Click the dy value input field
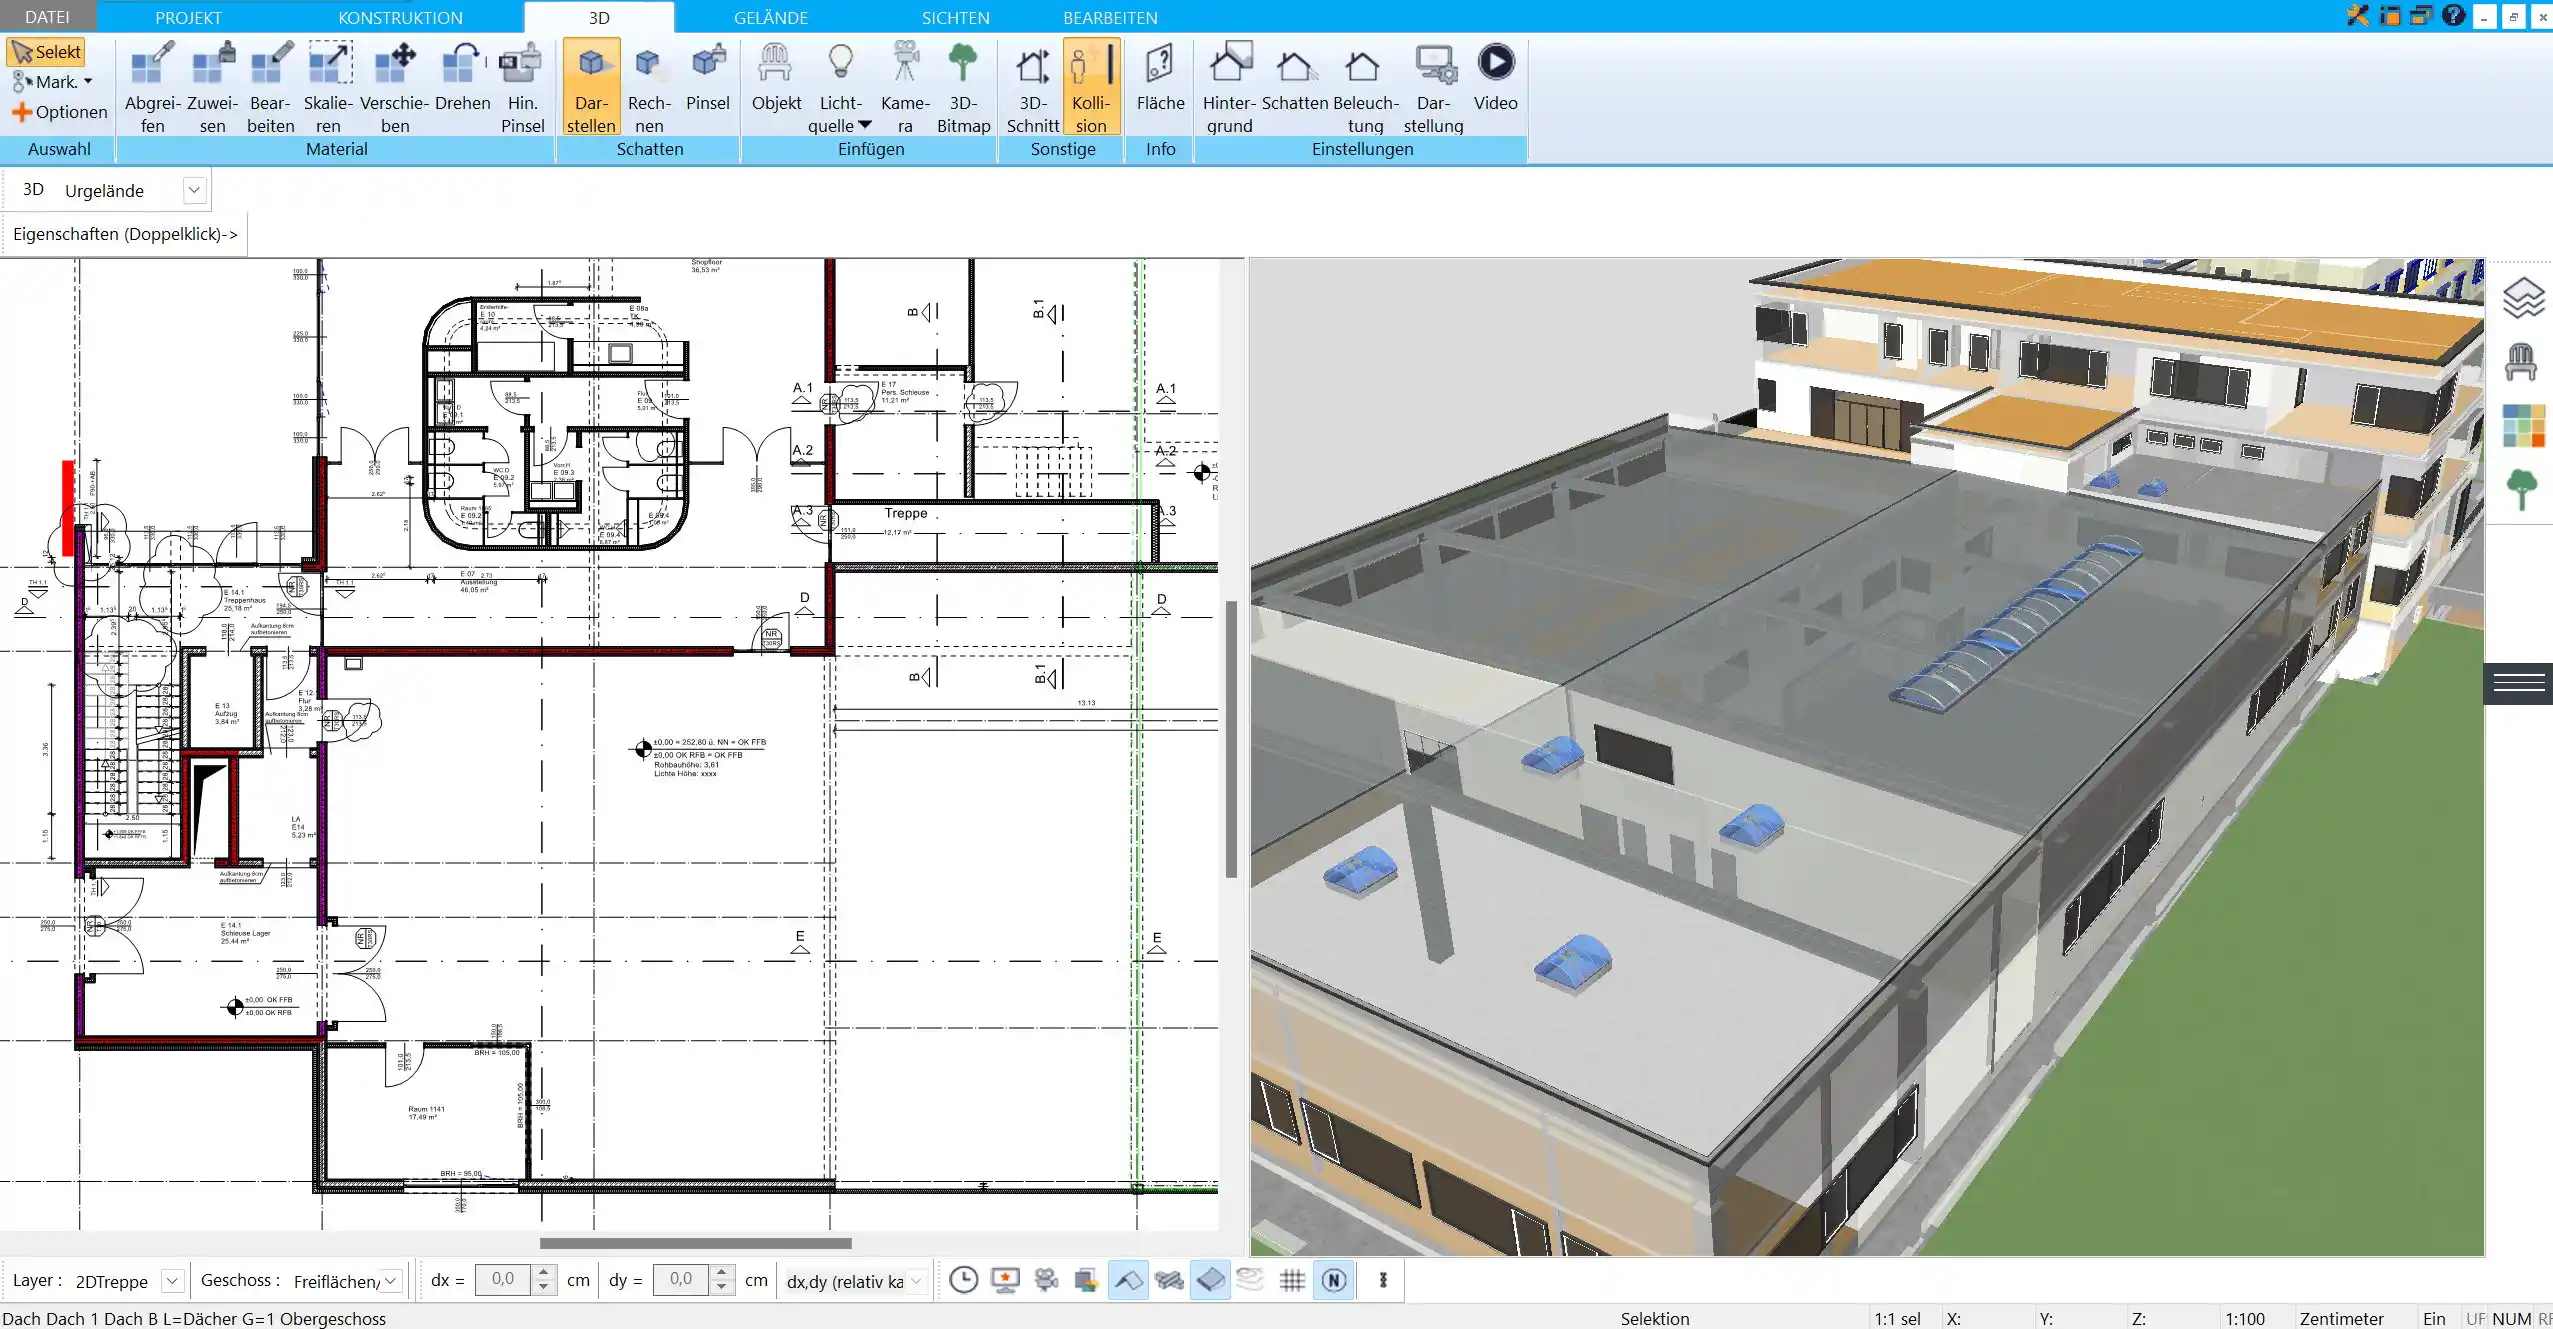The height and width of the screenshot is (1329, 2553). click(x=681, y=1280)
